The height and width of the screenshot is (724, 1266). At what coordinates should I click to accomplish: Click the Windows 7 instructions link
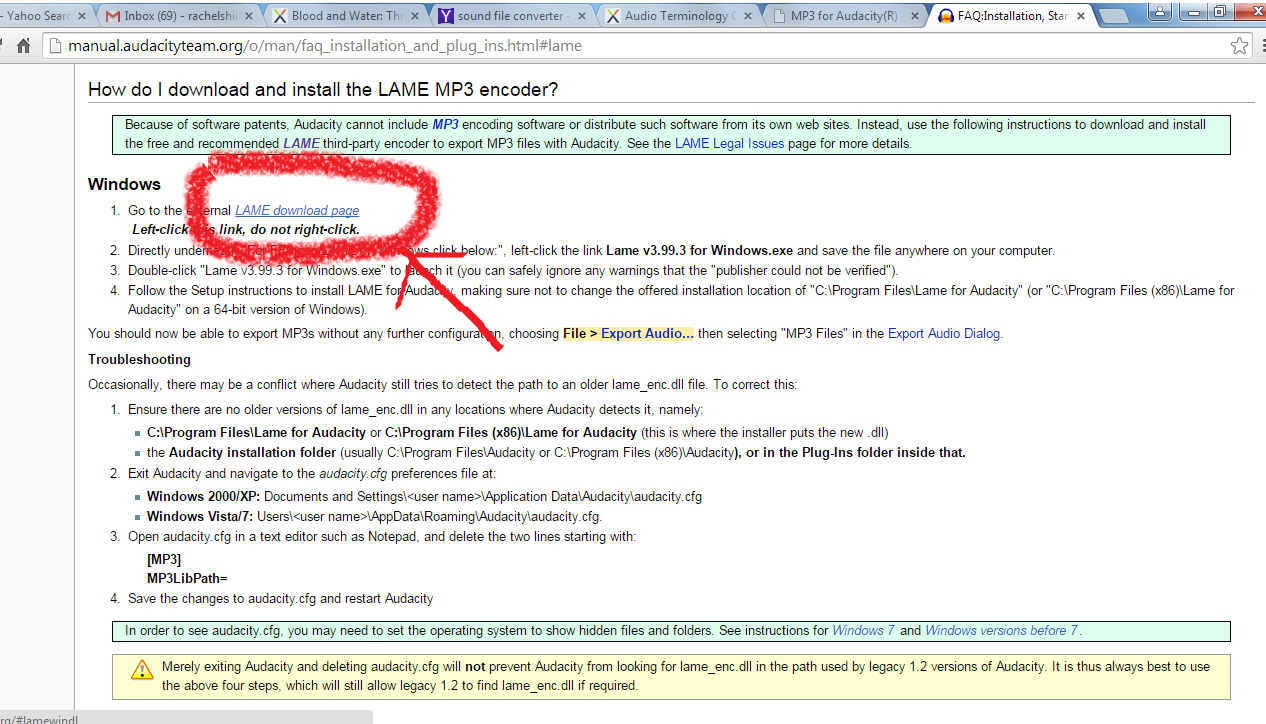(864, 630)
